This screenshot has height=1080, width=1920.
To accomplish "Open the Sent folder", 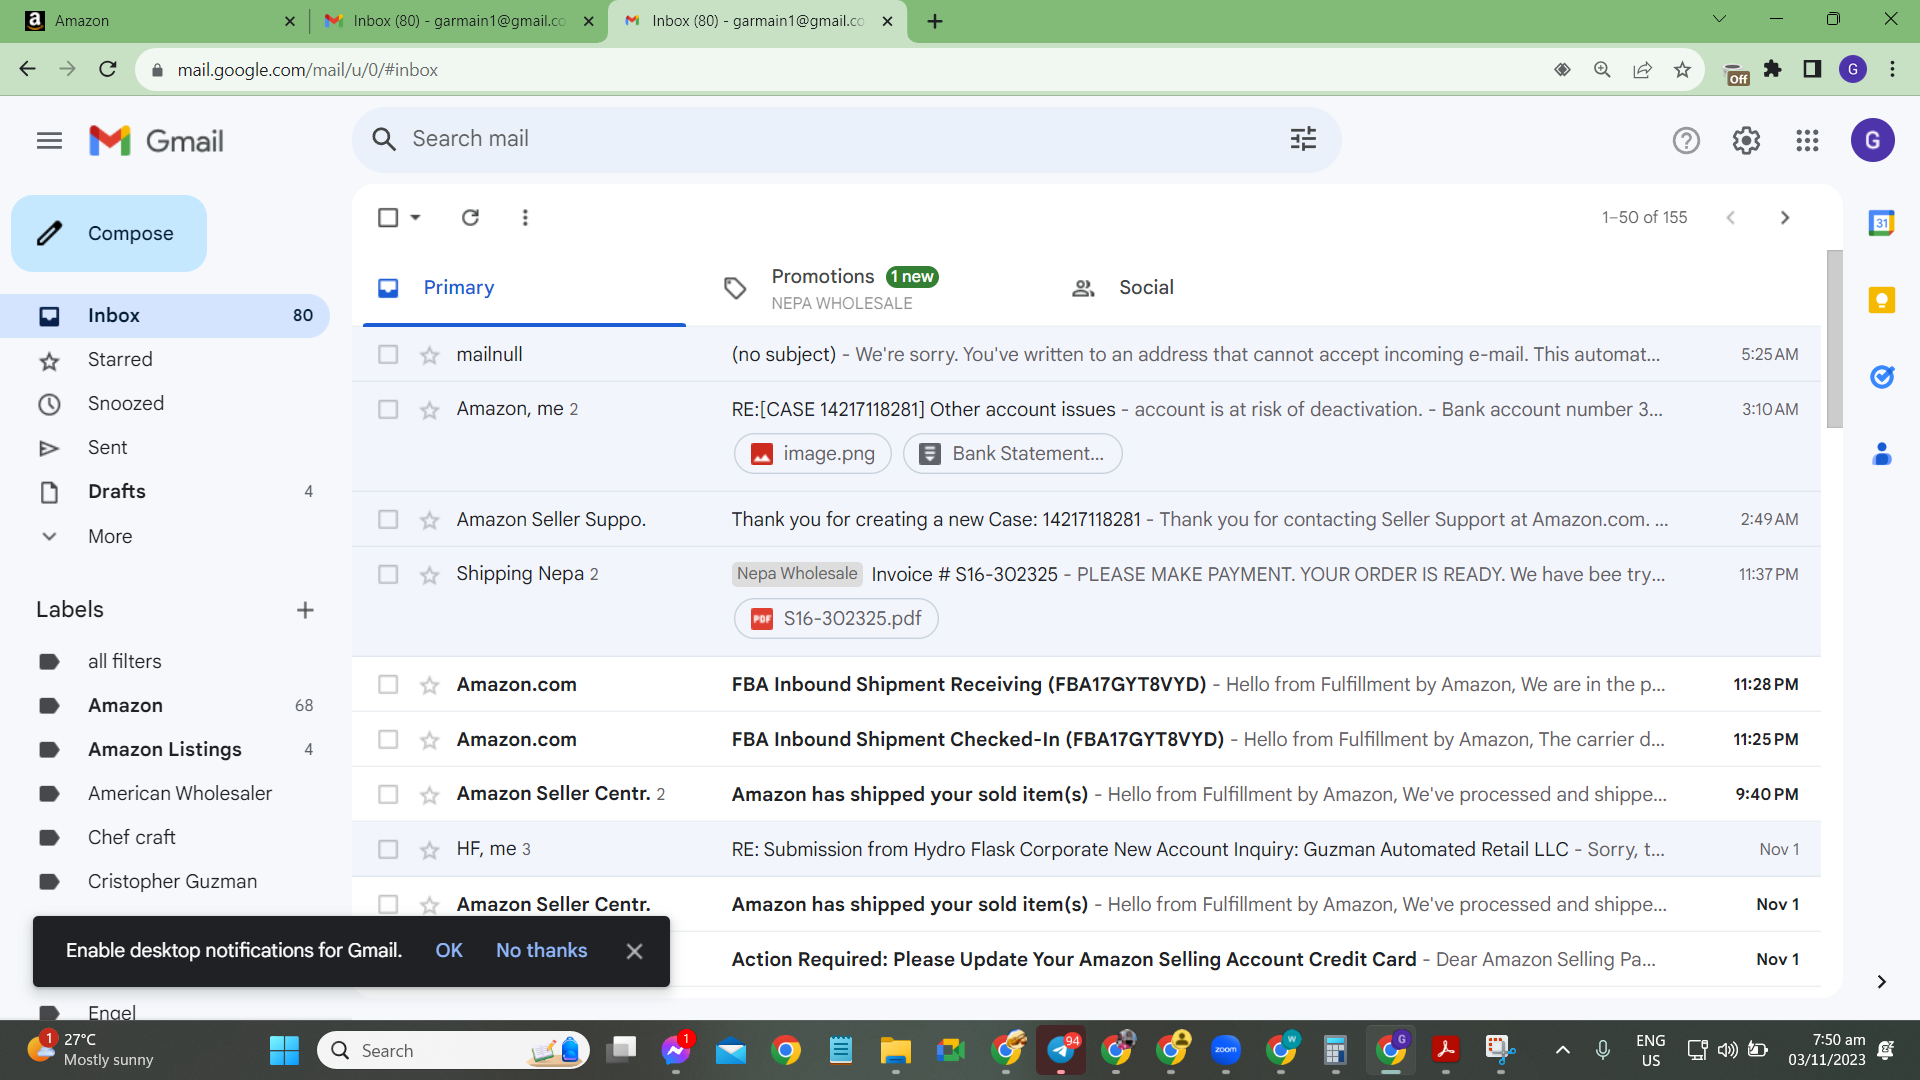I will [107, 448].
